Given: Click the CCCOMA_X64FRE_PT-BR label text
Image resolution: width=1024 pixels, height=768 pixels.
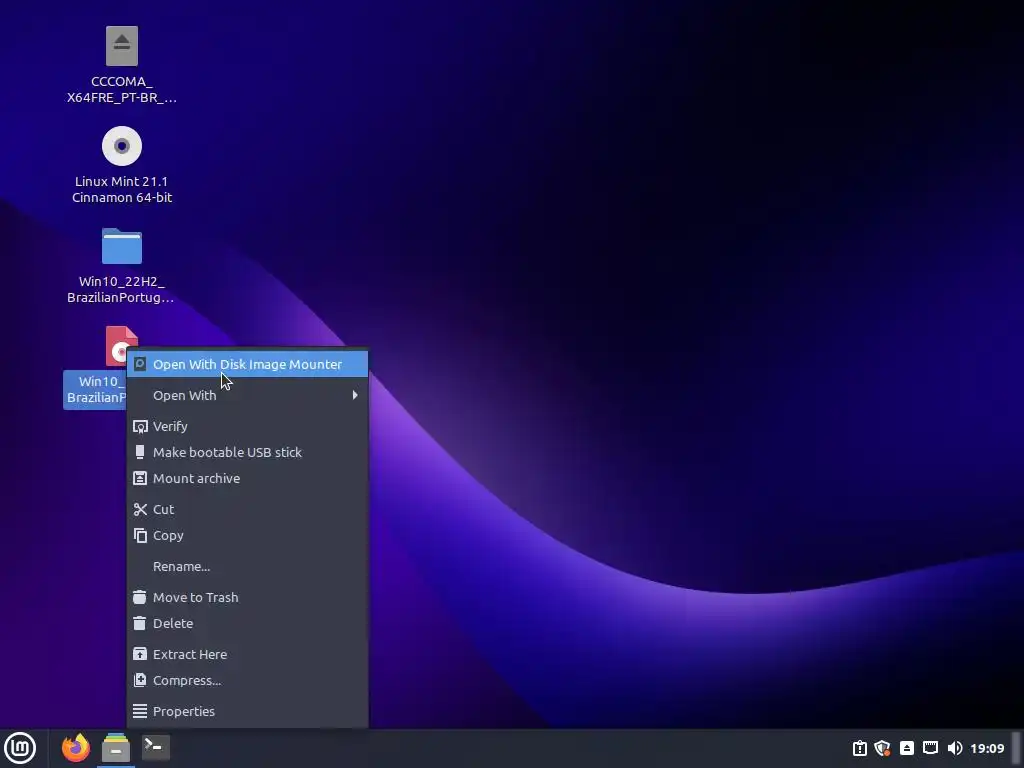Looking at the screenshot, I should pyautogui.click(x=121, y=89).
